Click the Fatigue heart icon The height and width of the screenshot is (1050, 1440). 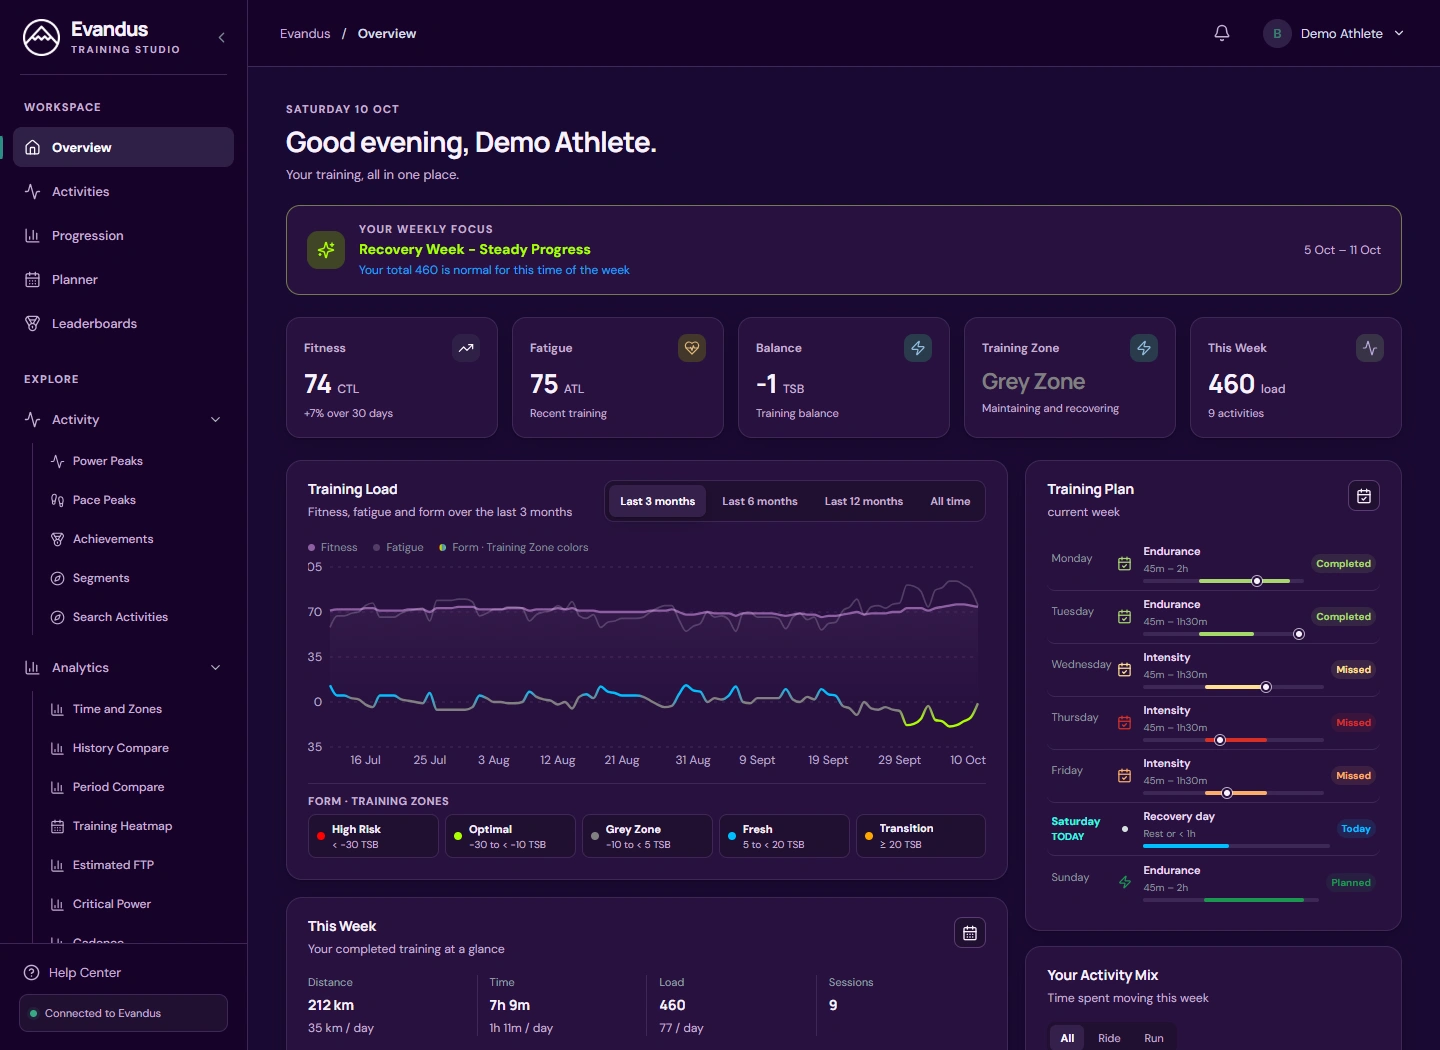692,348
